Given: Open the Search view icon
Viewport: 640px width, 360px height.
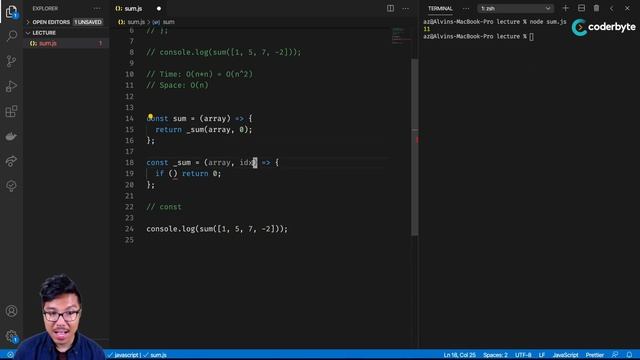Looking at the screenshot, I should (11, 36).
